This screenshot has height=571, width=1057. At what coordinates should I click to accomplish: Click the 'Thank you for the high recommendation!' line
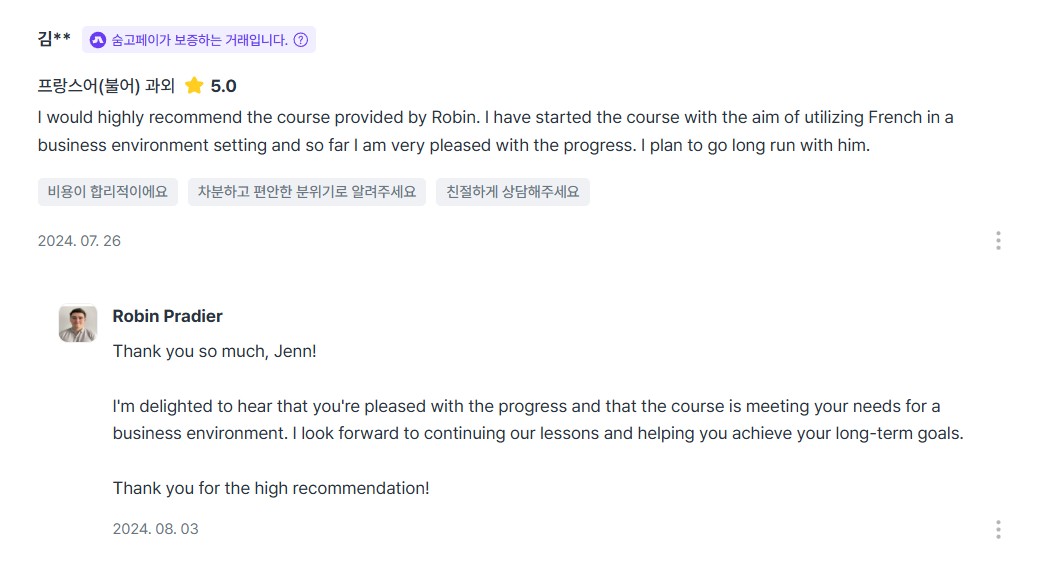tap(271, 488)
